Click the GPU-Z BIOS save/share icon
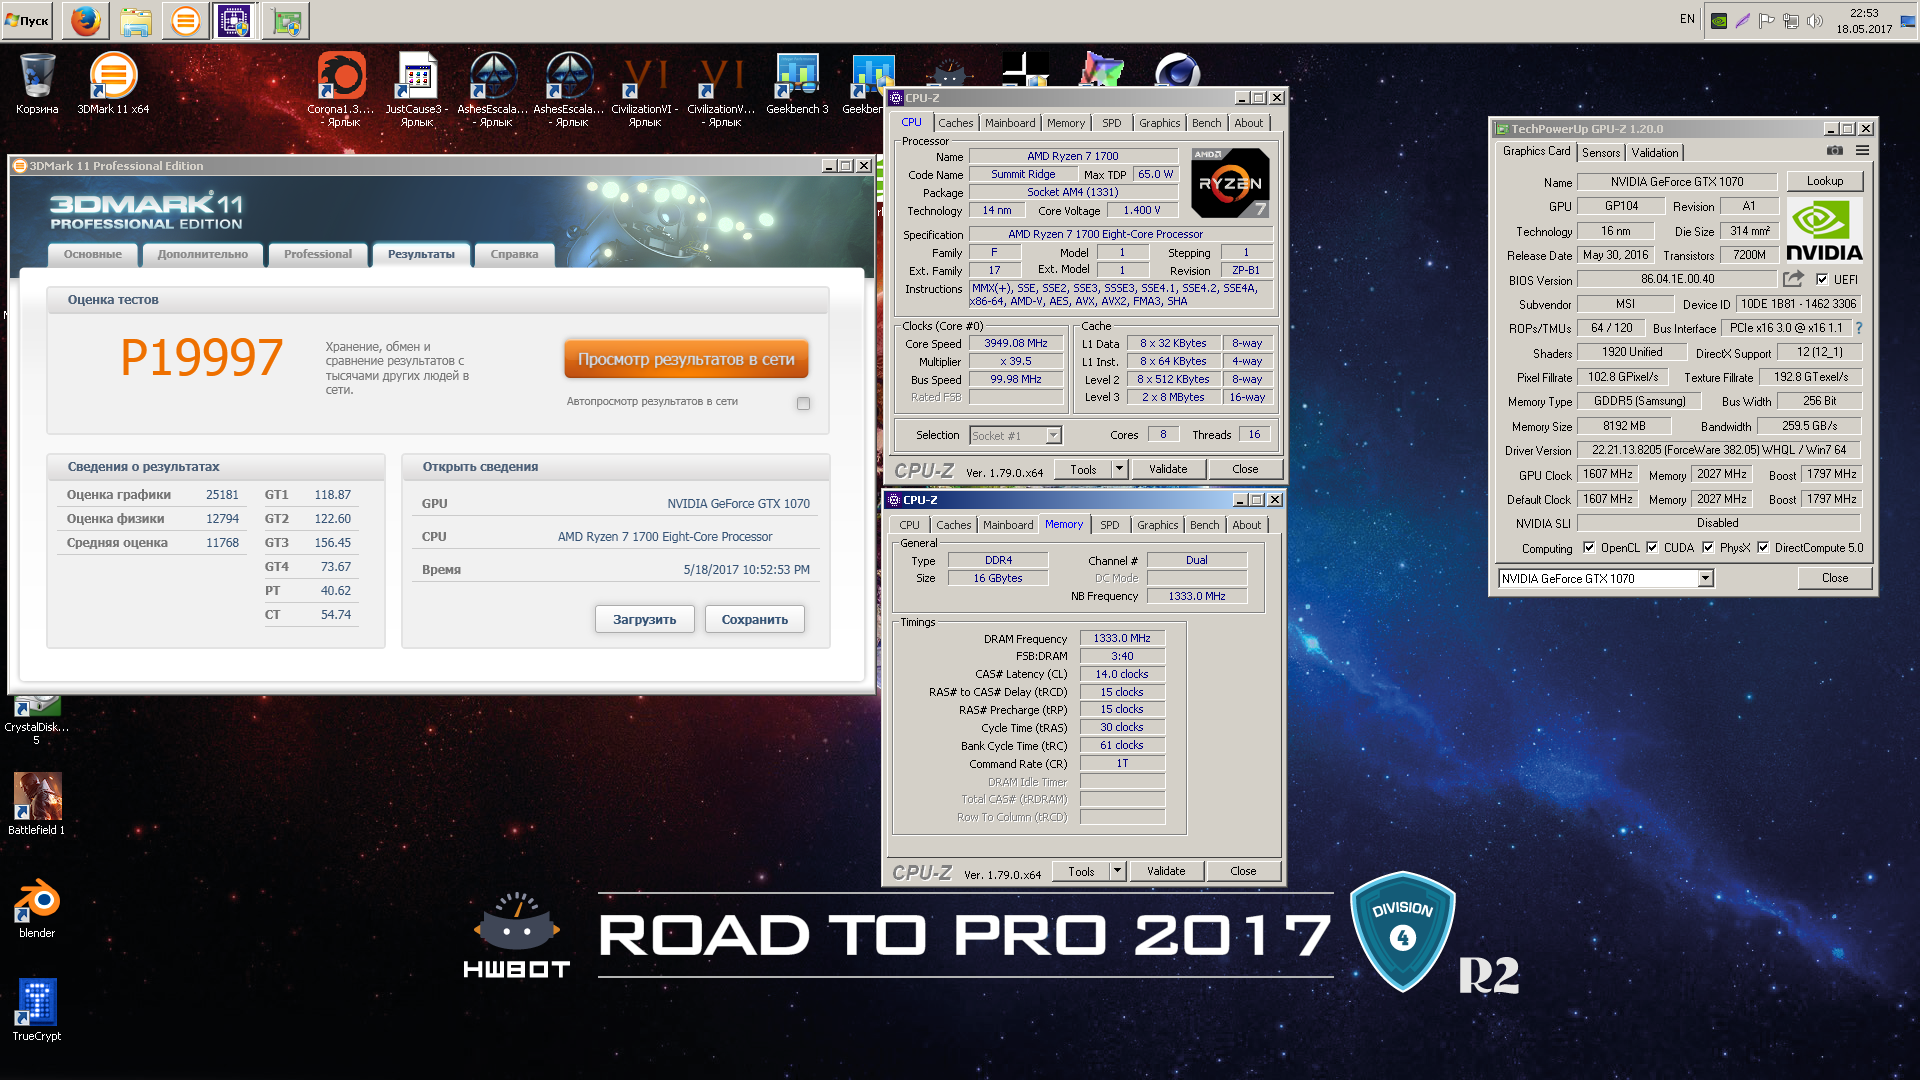1920x1080 pixels. 1793,279
